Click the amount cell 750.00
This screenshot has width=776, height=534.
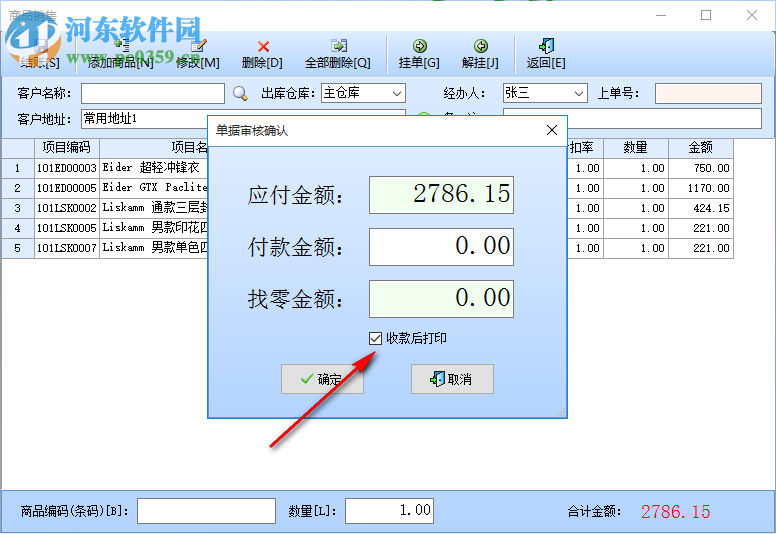701,168
